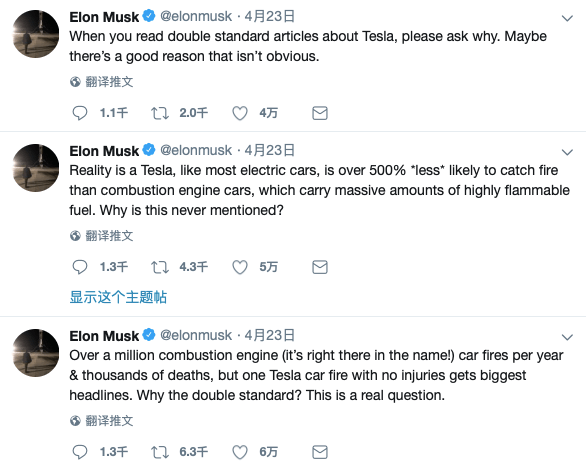Viewport: 586px width, 473px height.
Task: Open the first tweet's chevron menu
Action: 567,18
